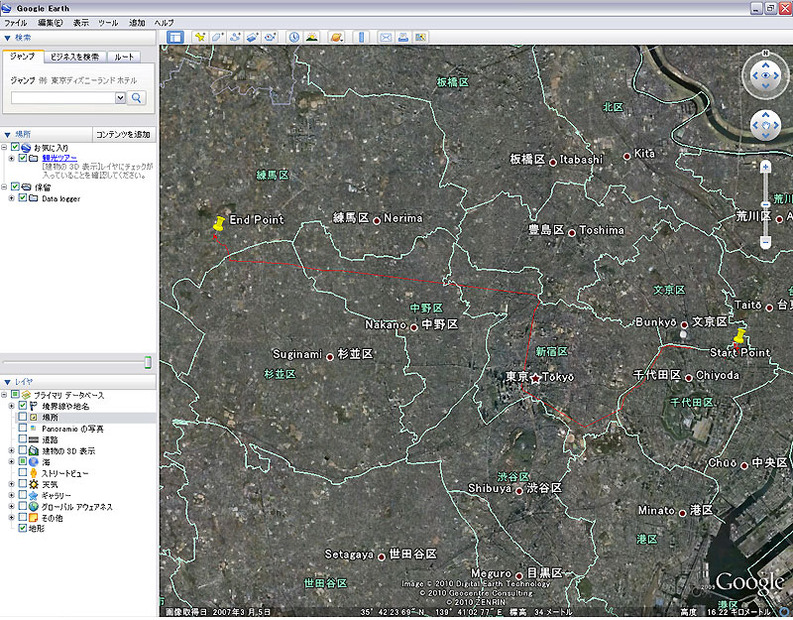793x620 pixels.
Task: Select the Add Path tool
Action: pyautogui.click(x=235, y=37)
